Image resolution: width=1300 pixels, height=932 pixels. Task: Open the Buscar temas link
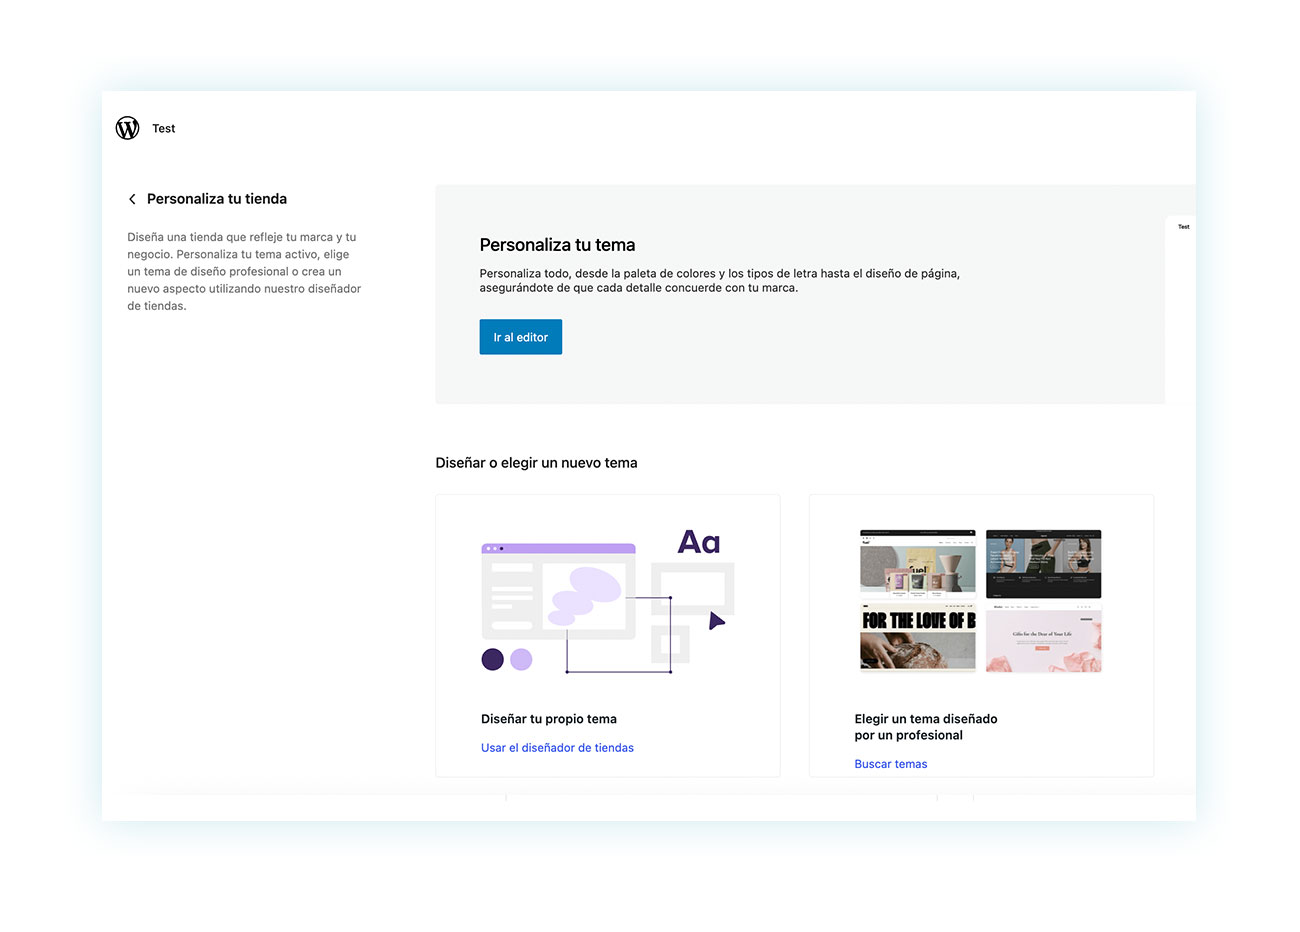click(891, 764)
